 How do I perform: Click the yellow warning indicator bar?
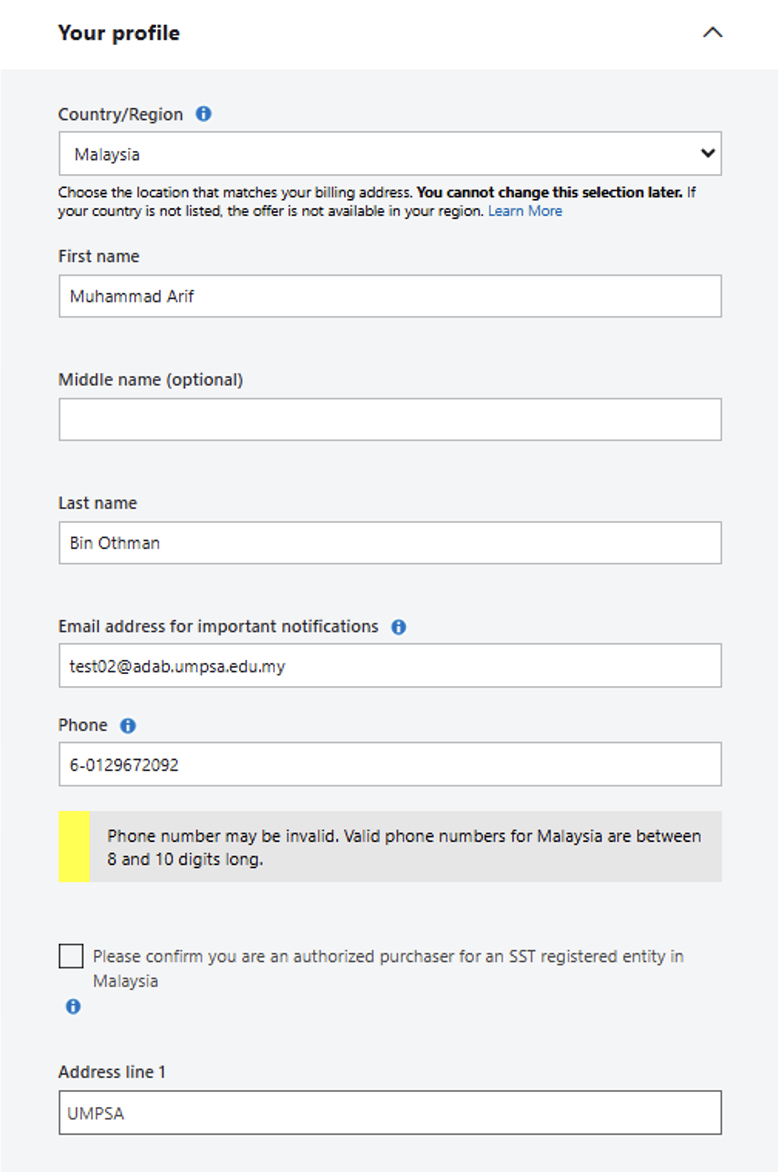coord(74,847)
